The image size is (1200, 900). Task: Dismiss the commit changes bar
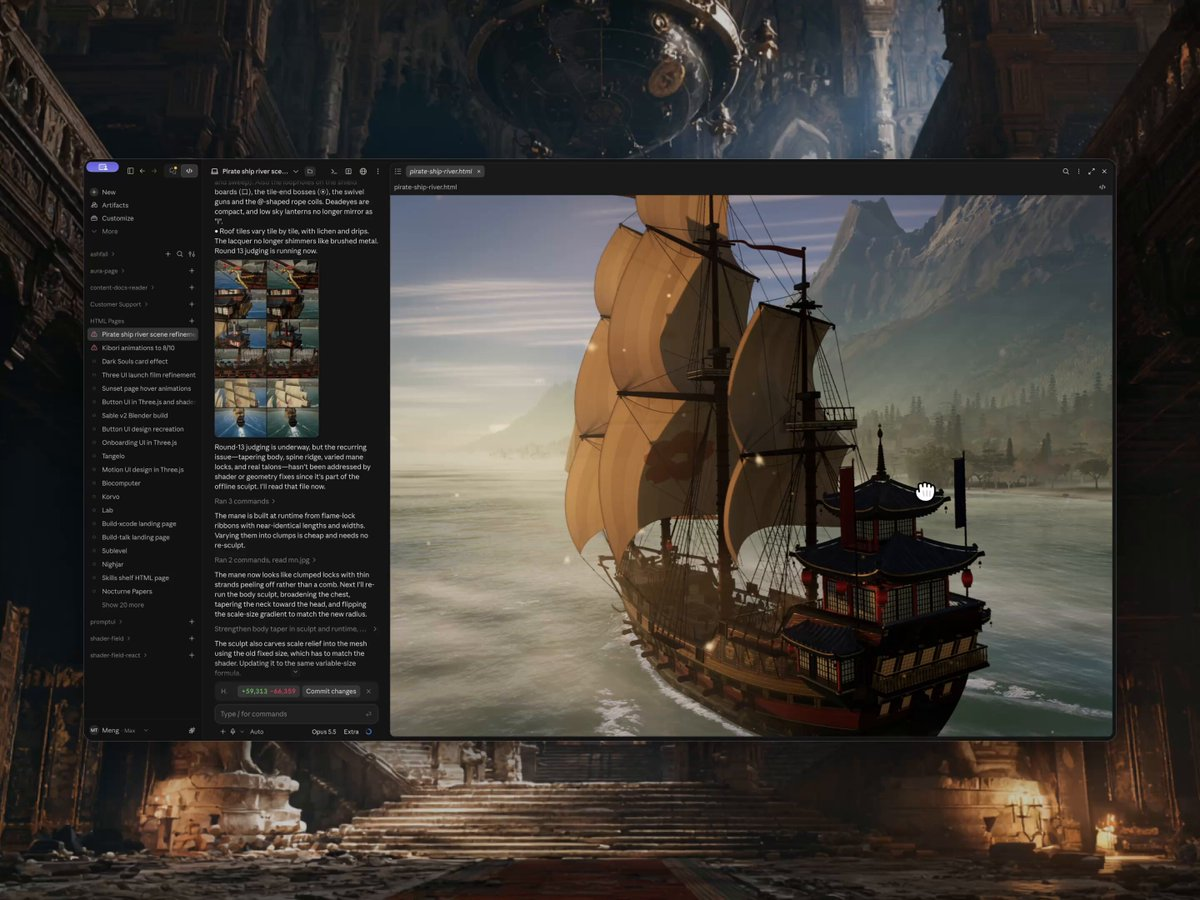tap(368, 691)
